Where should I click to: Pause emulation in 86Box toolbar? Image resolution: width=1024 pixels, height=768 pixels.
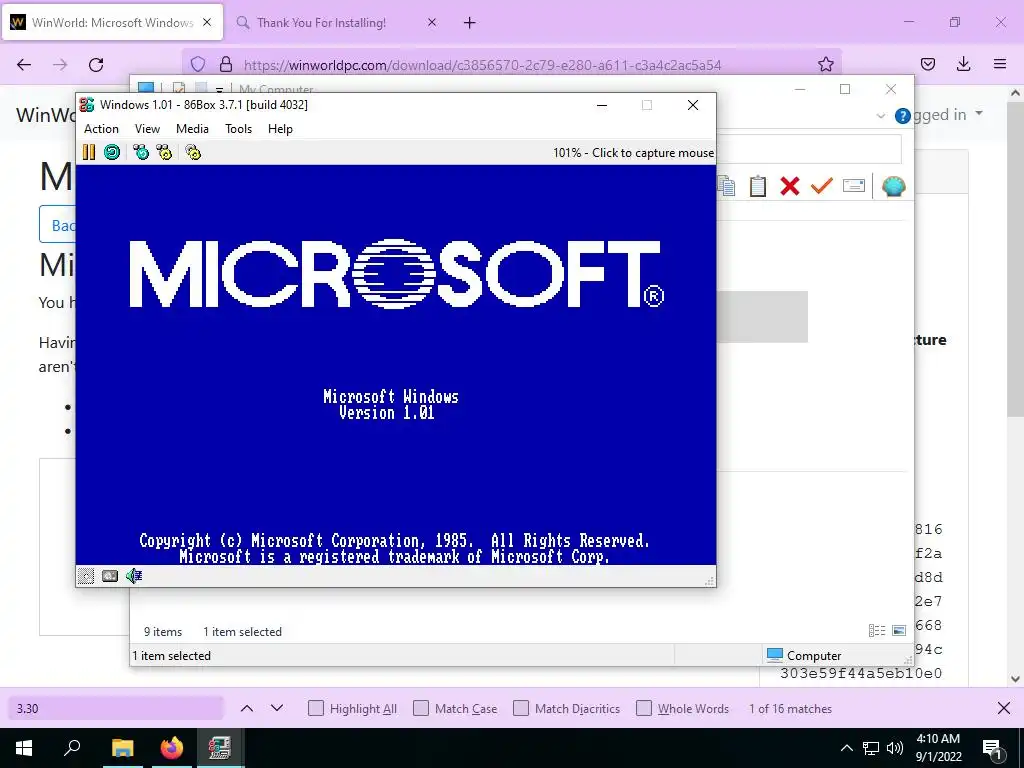click(89, 152)
